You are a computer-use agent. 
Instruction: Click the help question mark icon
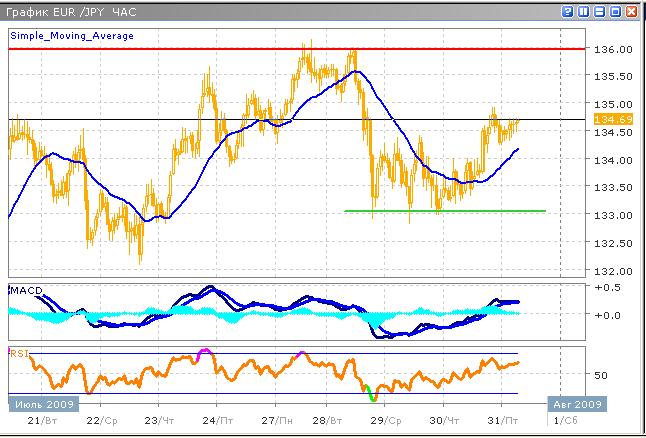pyautogui.click(x=568, y=11)
